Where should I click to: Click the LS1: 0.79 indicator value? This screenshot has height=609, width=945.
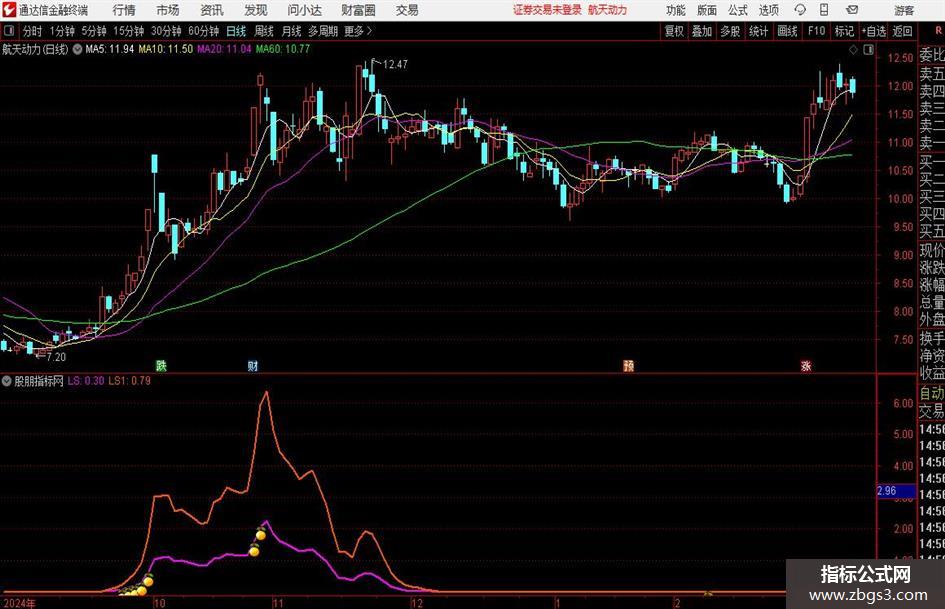click(x=130, y=381)
